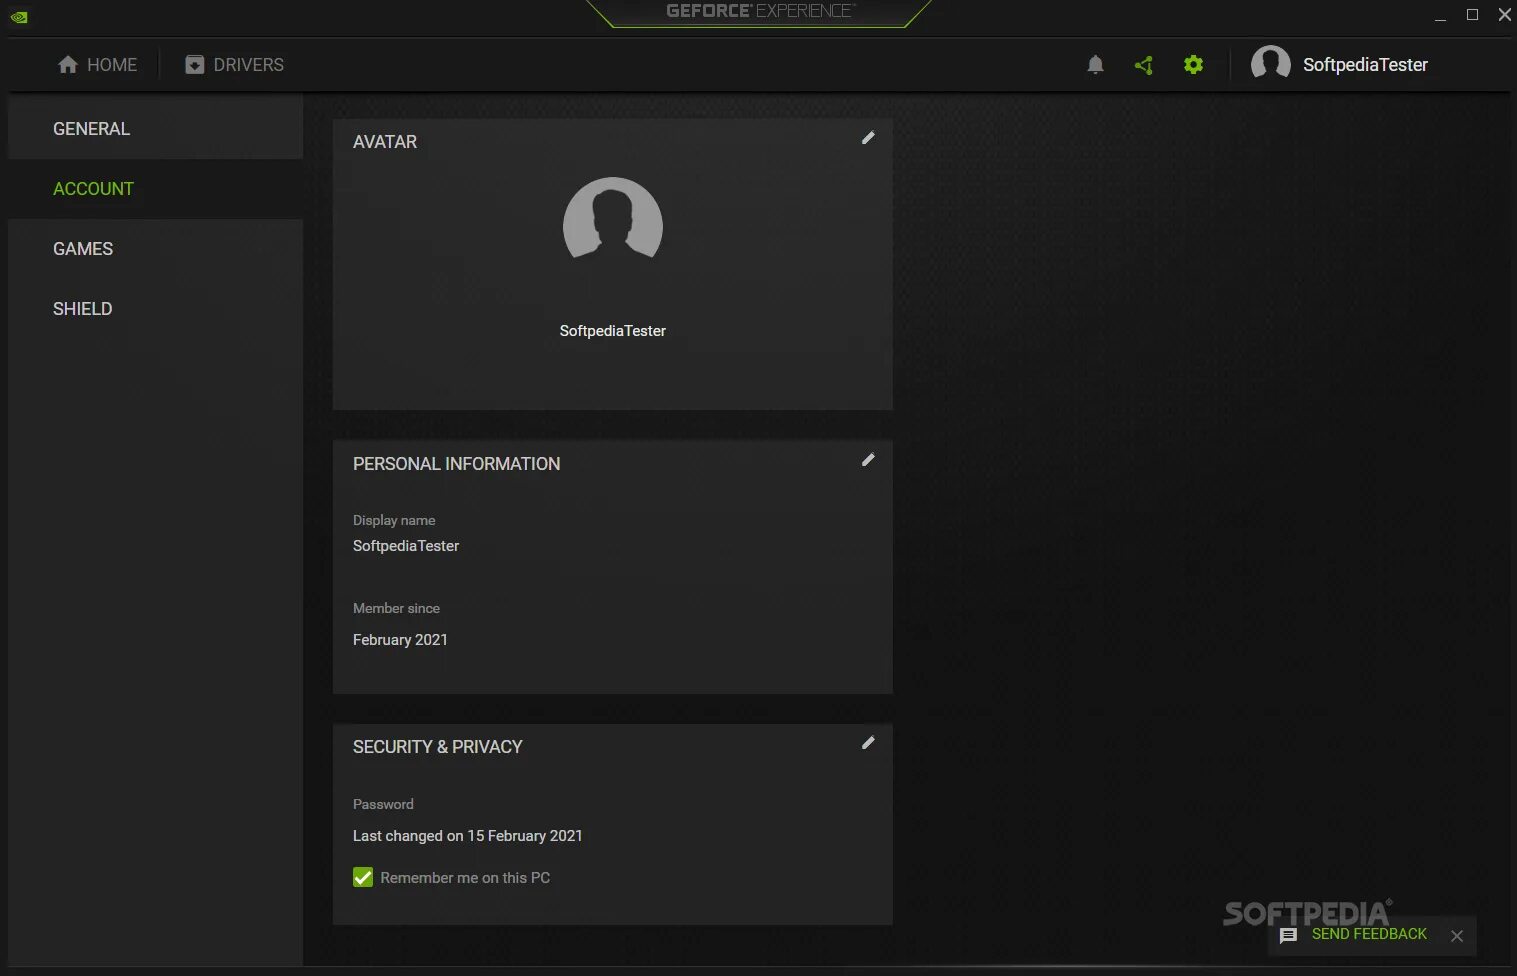Screen dimensions: 1517x976
Task: Edit Personal Information with the pencil icon
Action: pos(868,460)
